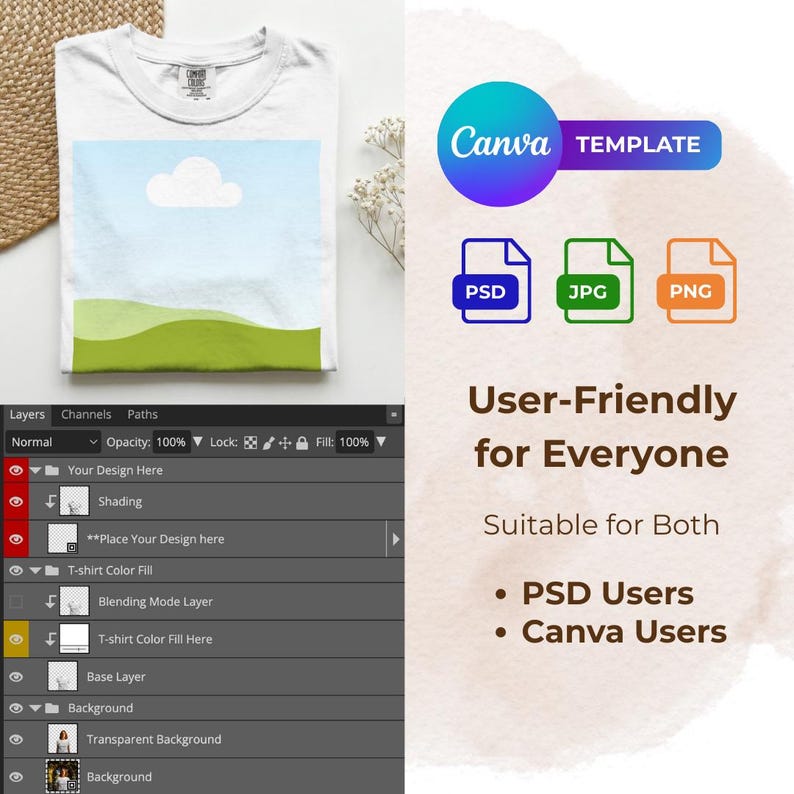Open the Normal blend mode dropdown
The width and height of the screenshot is (794, 794).
point(54,442)
